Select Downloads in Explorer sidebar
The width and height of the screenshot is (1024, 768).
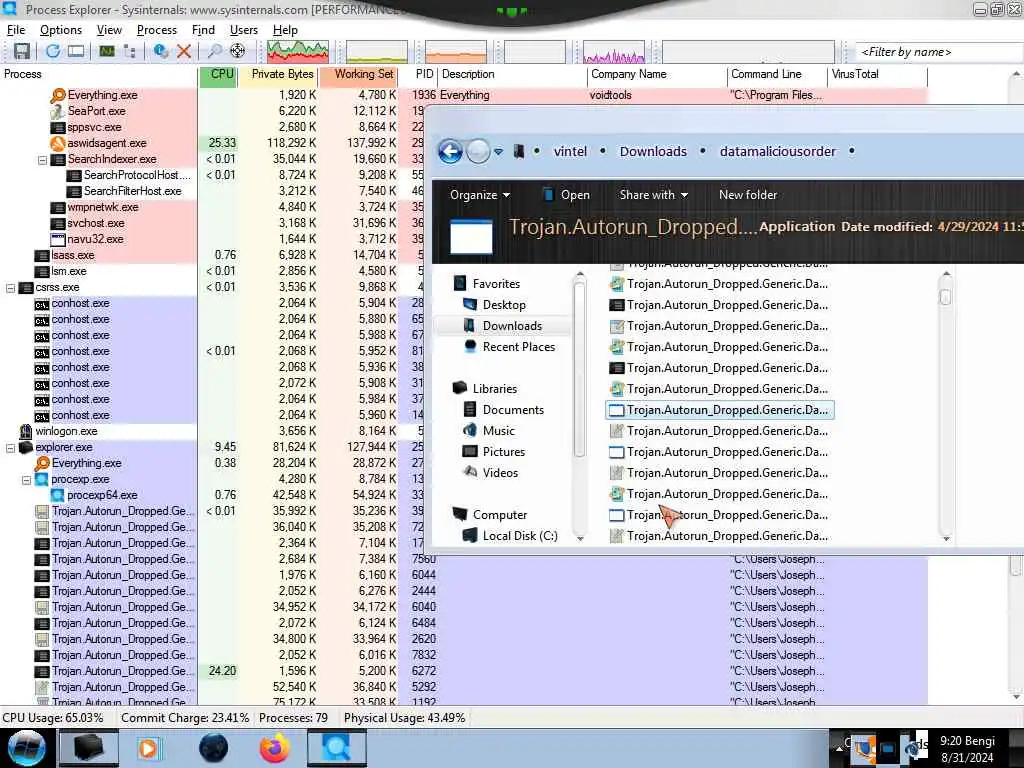pyautogui.click(x=512, y=326)
